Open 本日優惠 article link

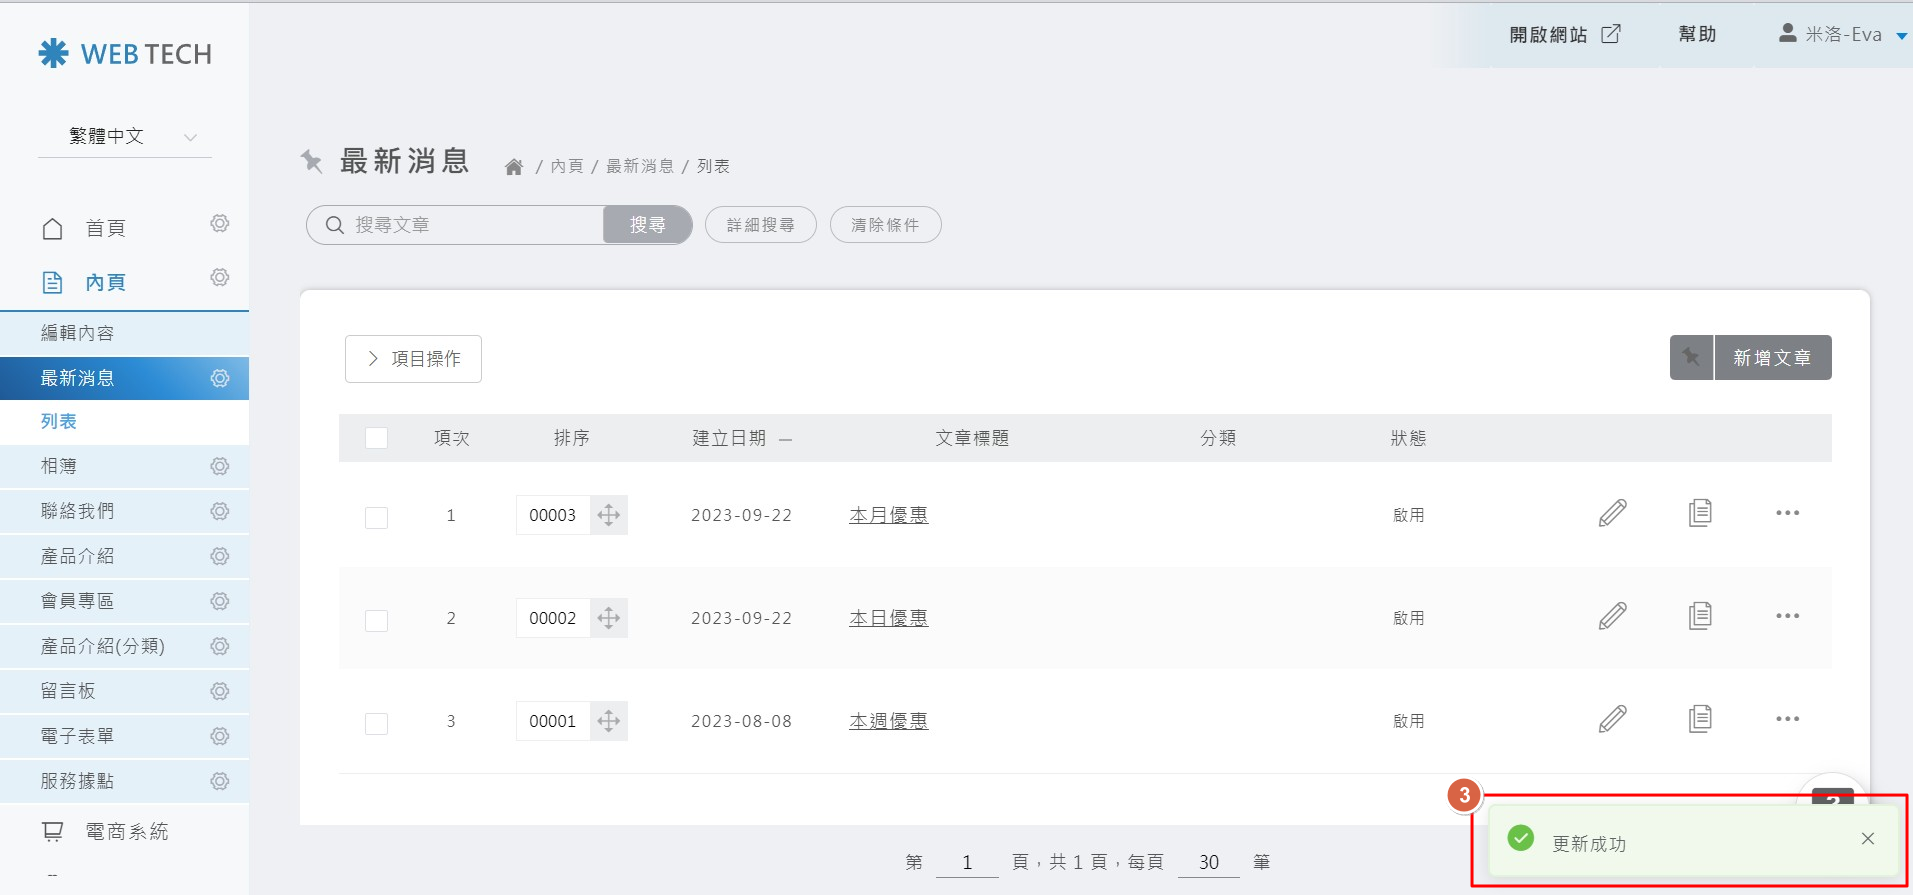(x=888, y=618)
